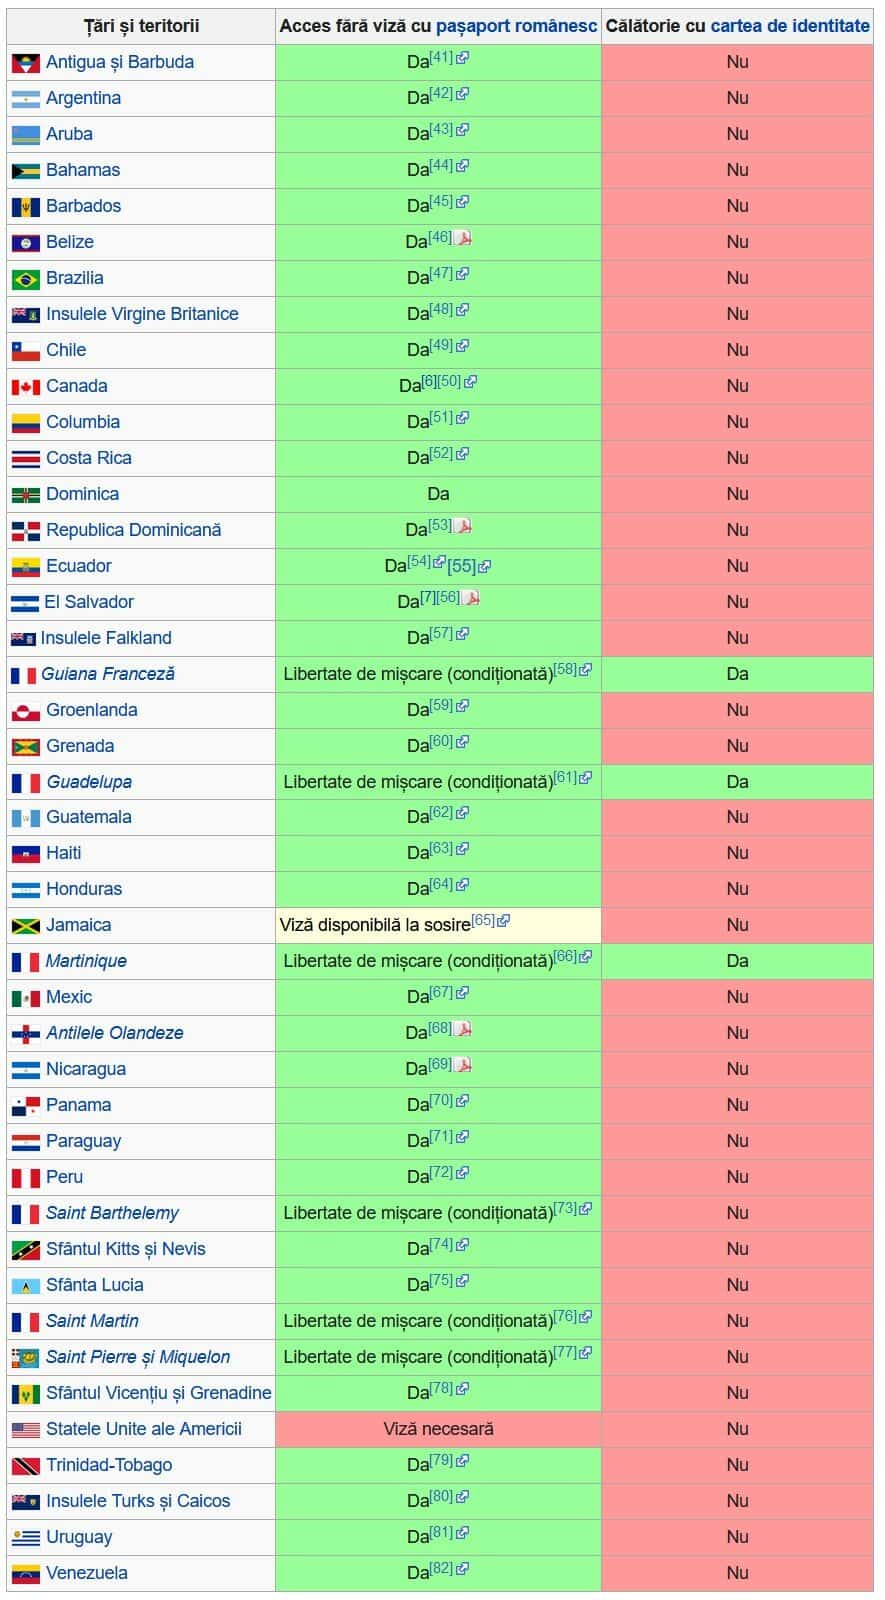The height and width of the screenshot is (1600, 885).
Task: Open footnote reference 65 for Jamaica
Action: point(482,921)
